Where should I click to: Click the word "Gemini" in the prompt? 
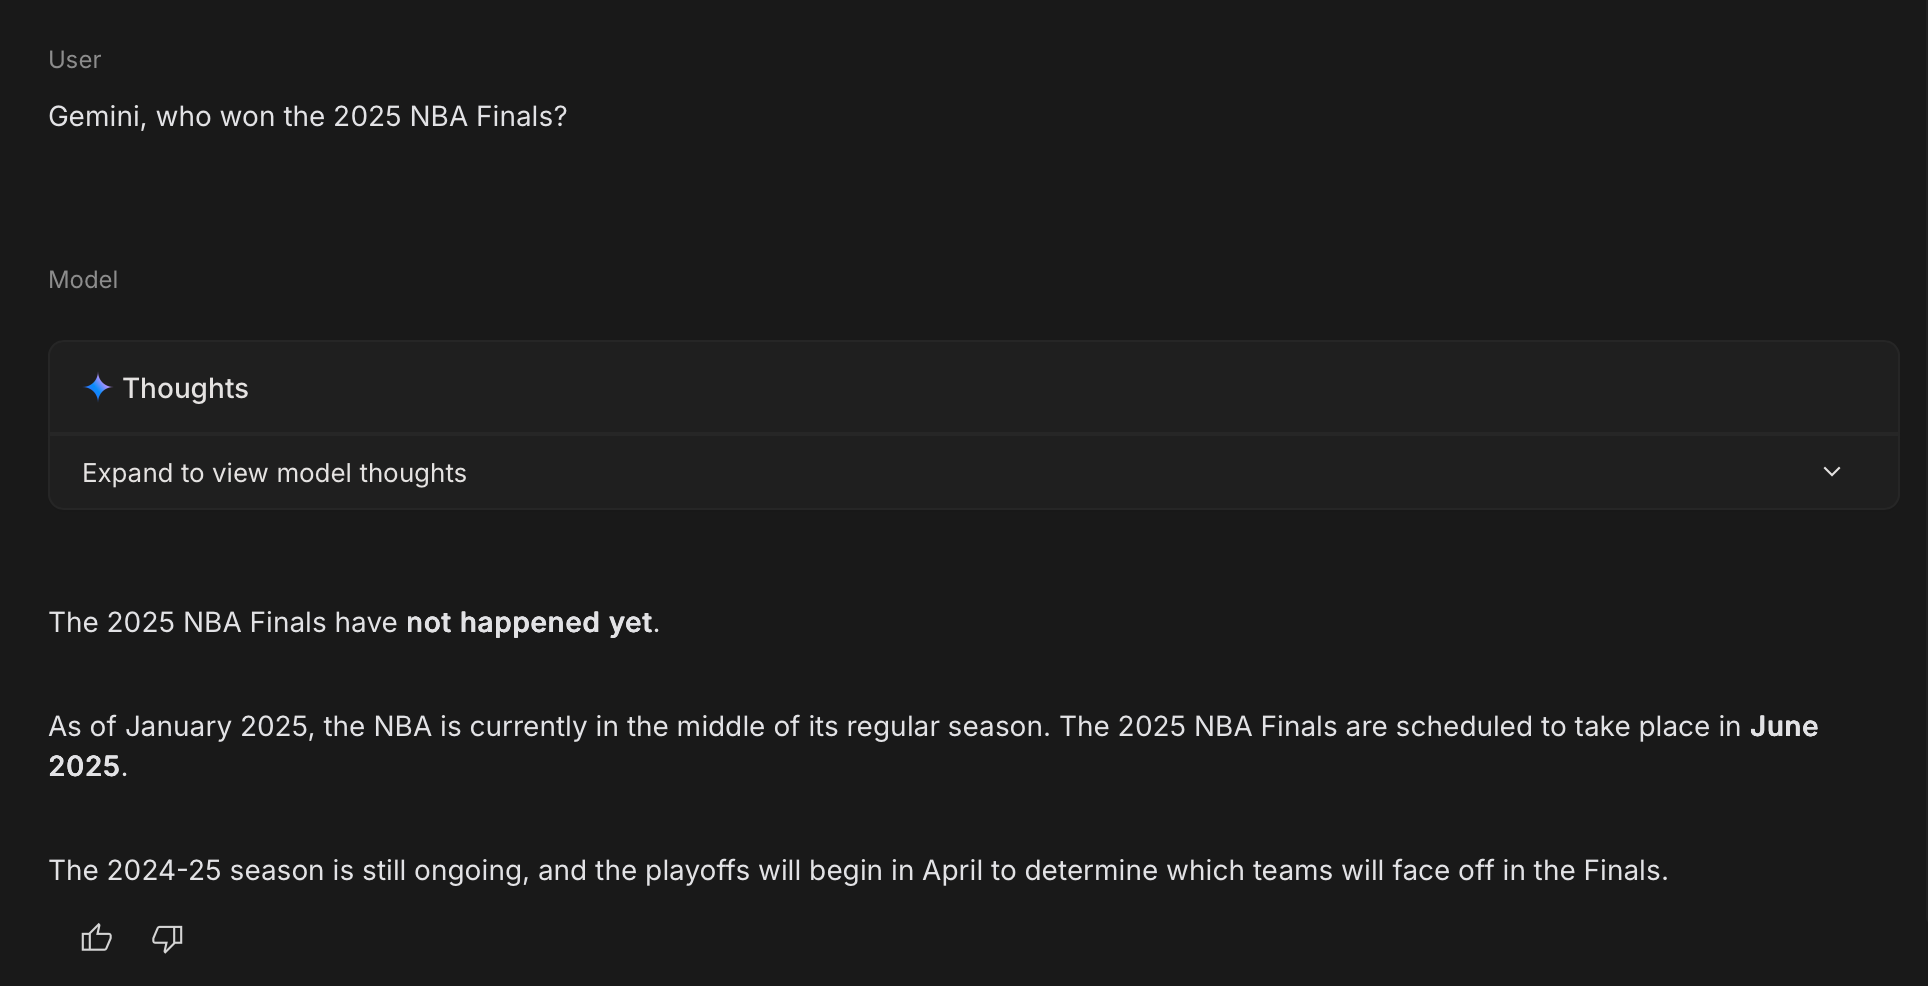pyautogui.click(x=97, y=117)
